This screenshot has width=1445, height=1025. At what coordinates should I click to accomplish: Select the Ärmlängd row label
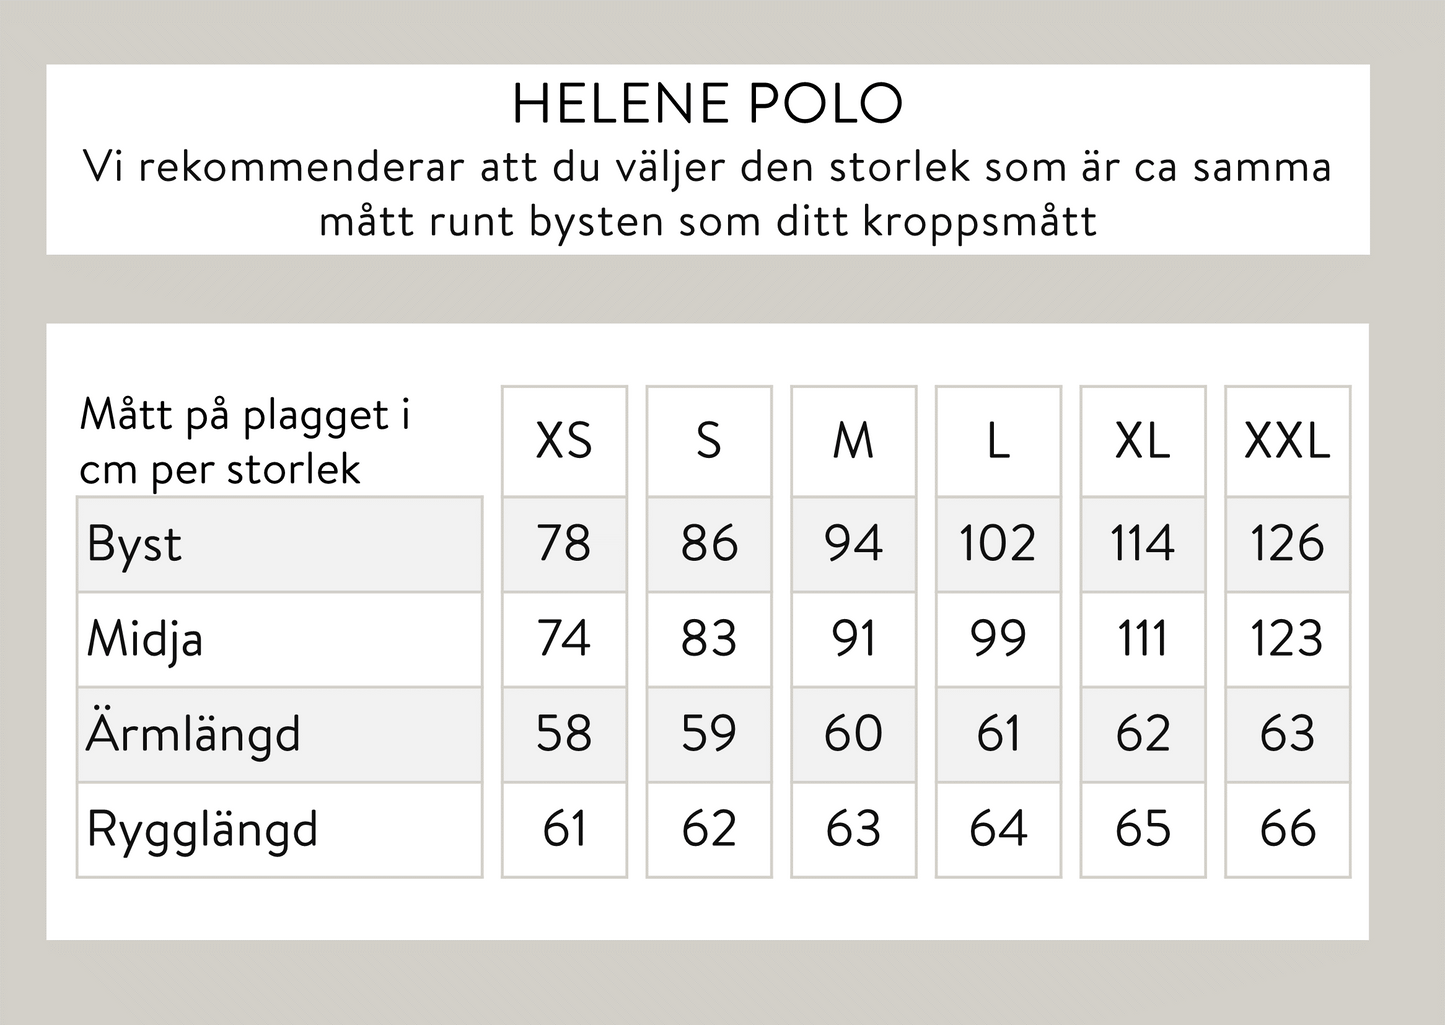click(x=193, y=734)
